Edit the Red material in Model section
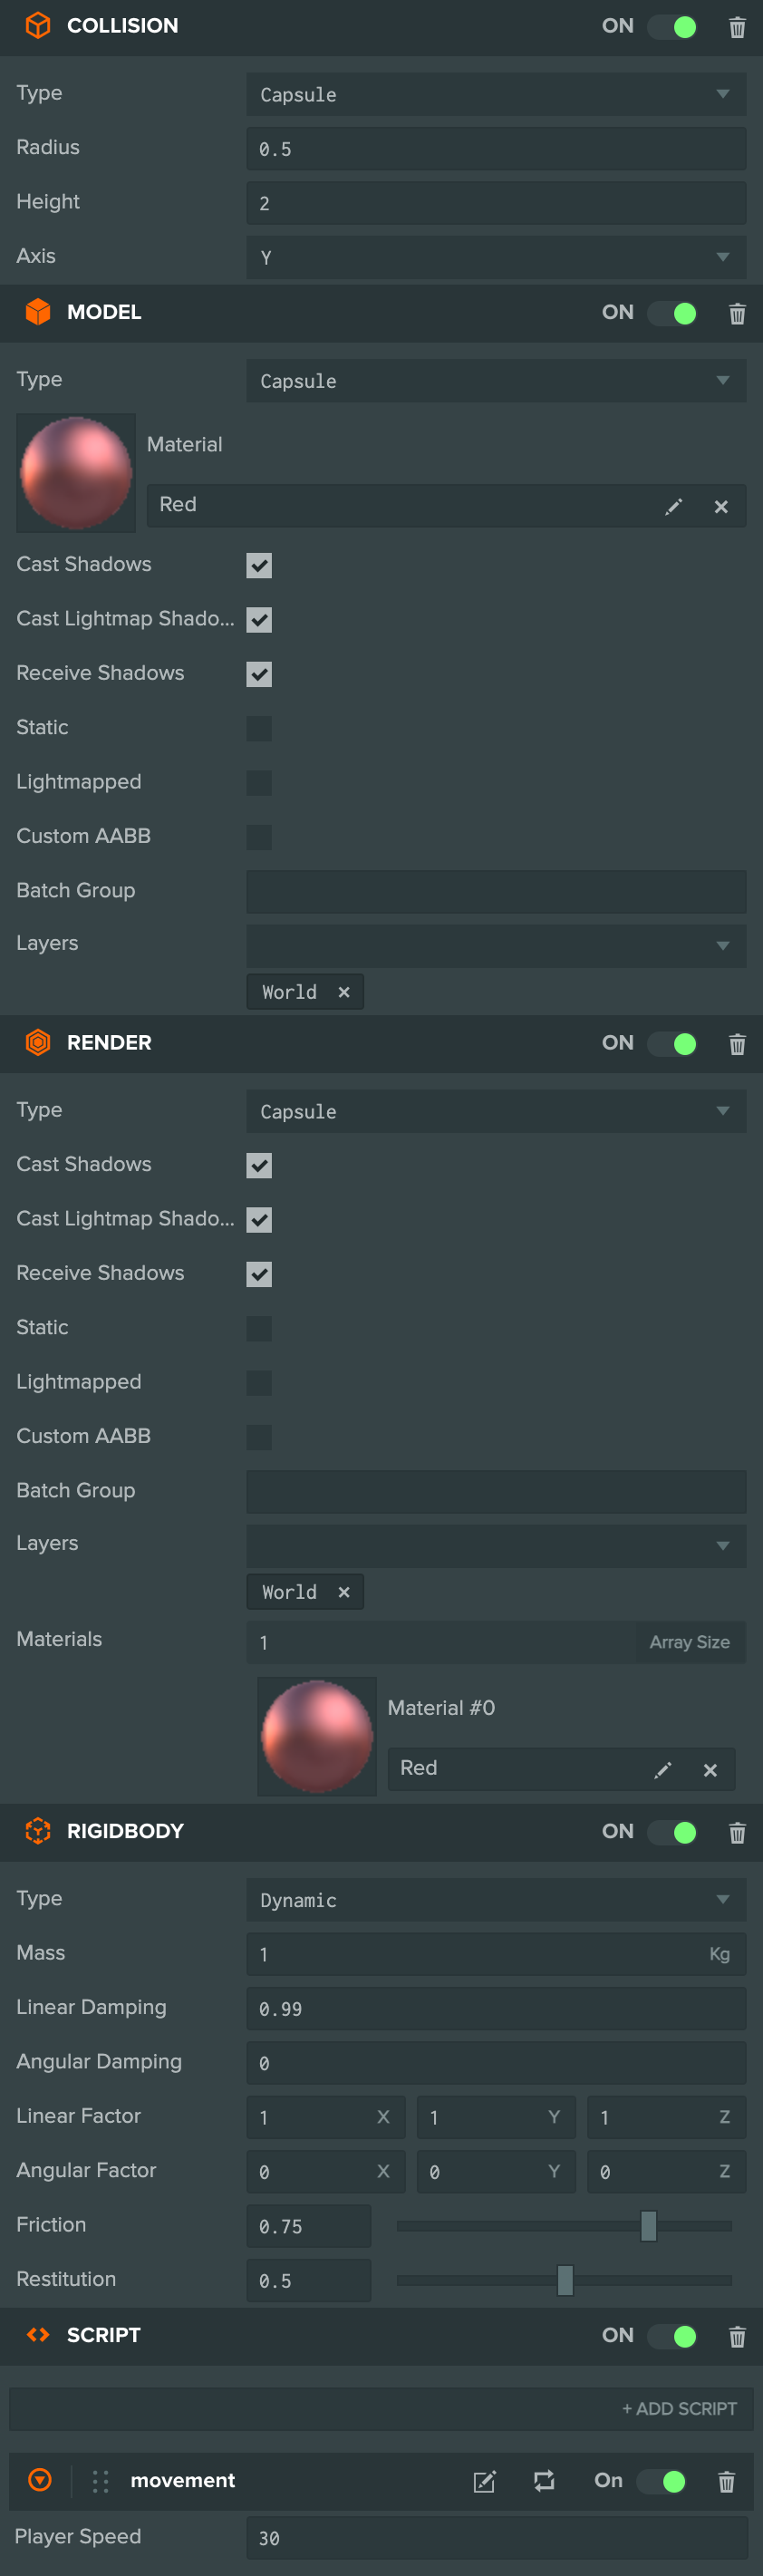This screenshot has width=763, height=2576. pos(673,507)
